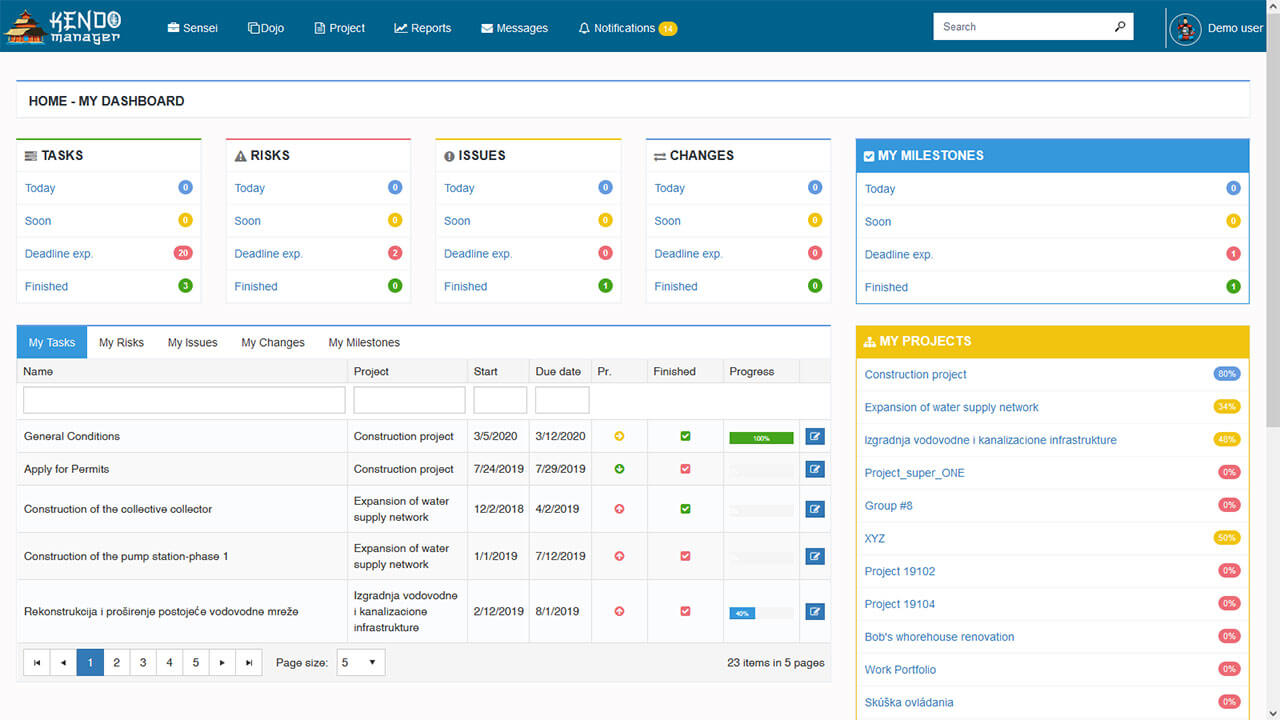Image resolution: width=1280 pixels, height=720 pixels.
Task: Go to next page of tasks
Action: click(x=222, y=662)
